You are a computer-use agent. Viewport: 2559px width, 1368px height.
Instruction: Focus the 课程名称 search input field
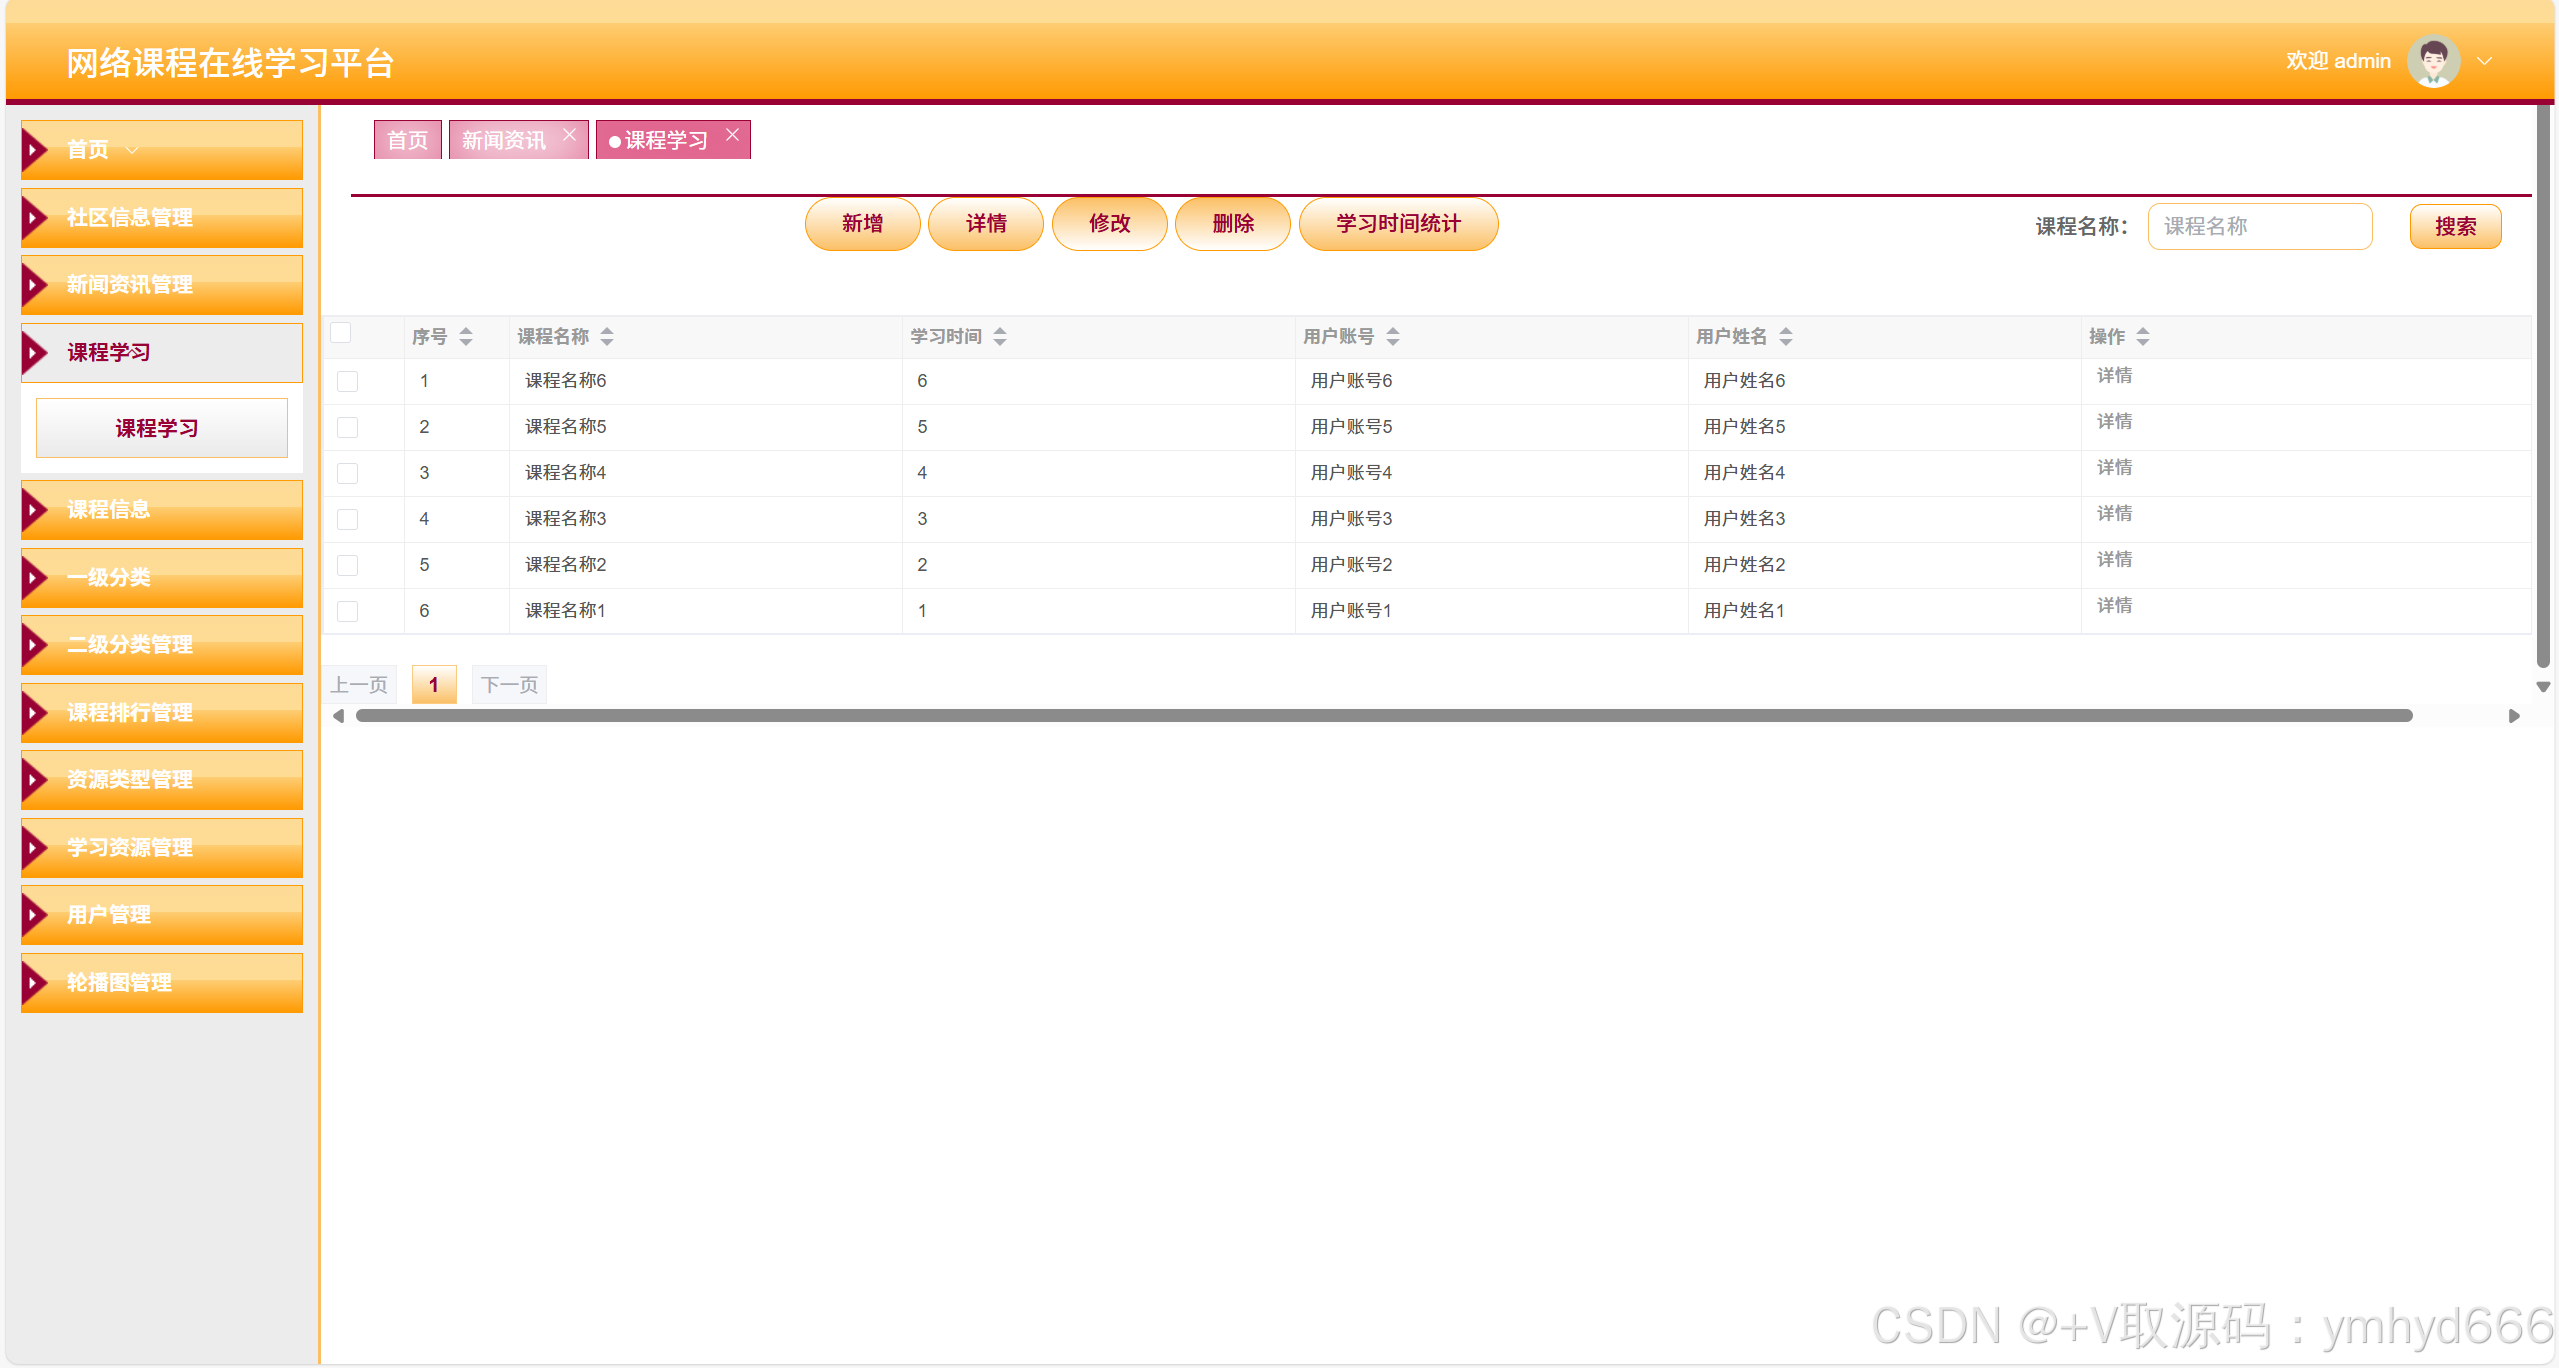[2259, 227]
